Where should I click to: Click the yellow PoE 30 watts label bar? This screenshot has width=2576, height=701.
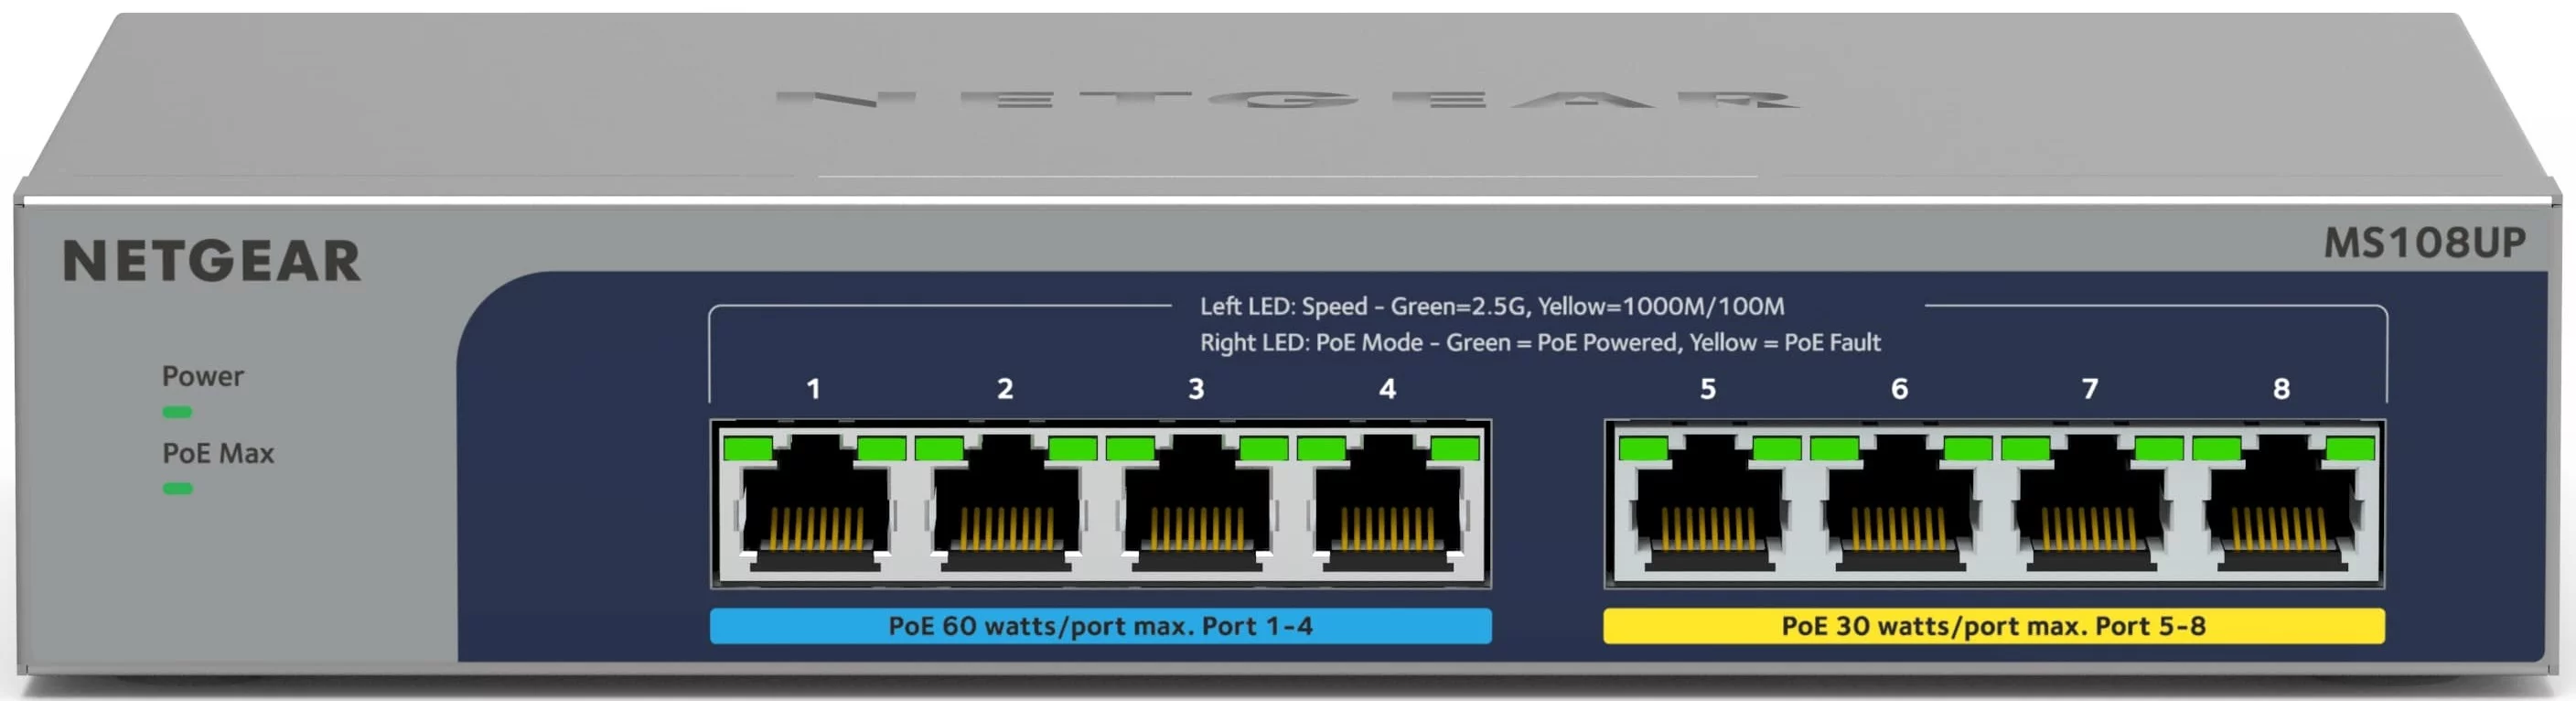(1993, 626)
